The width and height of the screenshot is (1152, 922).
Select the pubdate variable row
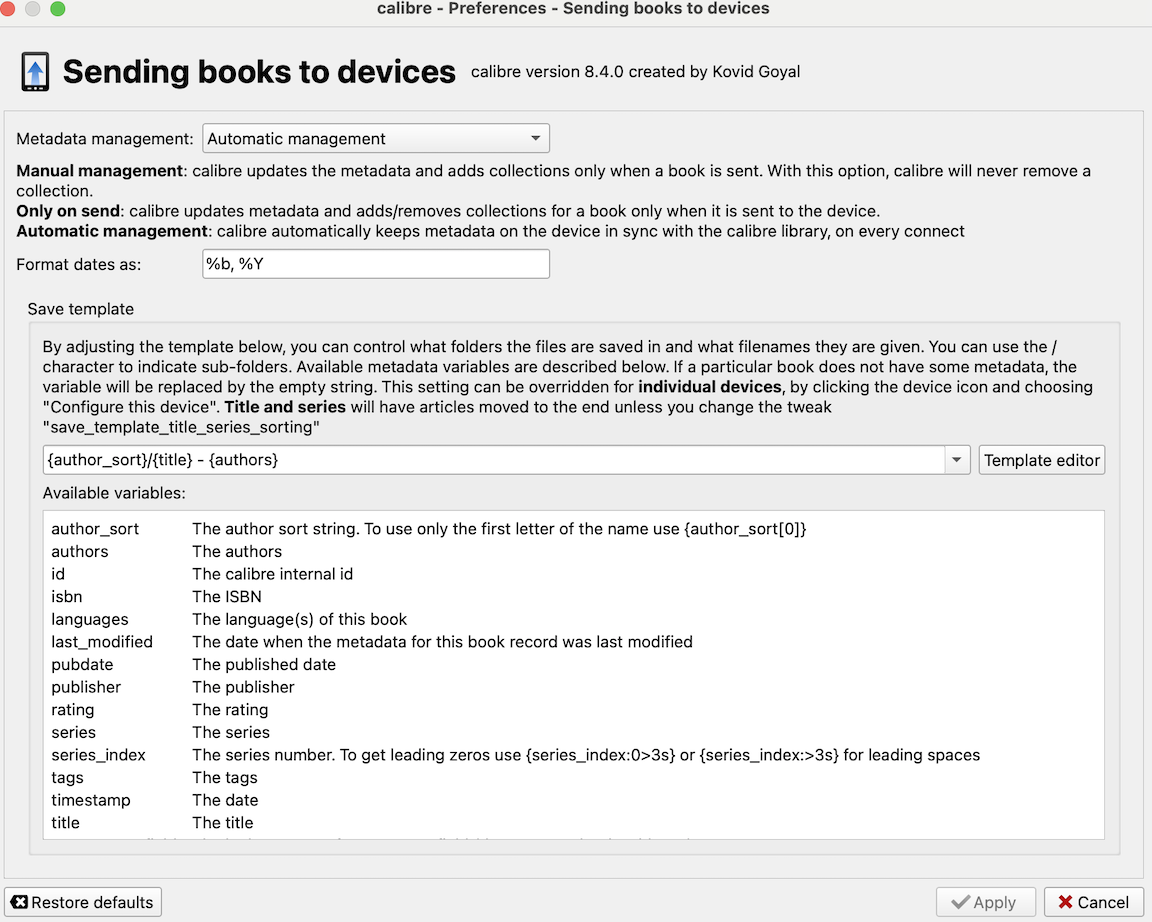click(x=82, y=664)
